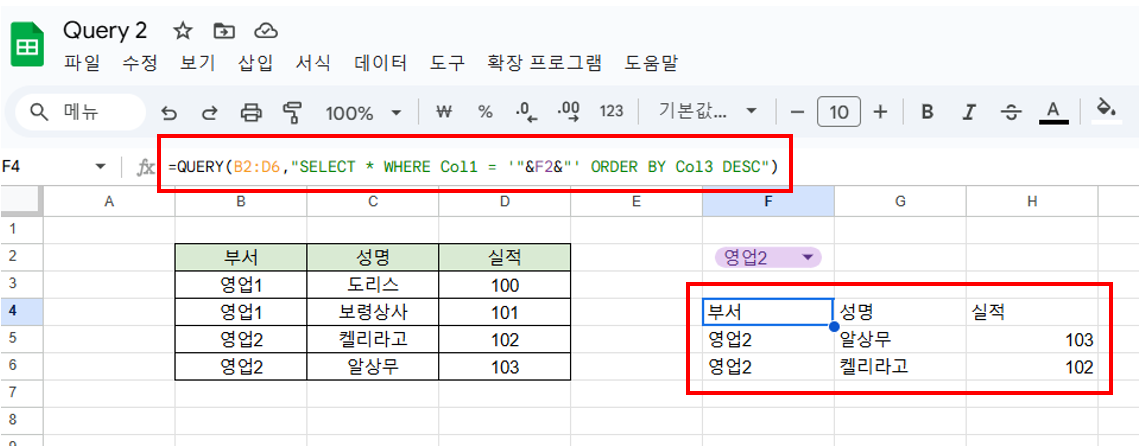The image size is (1143, 446).
Task: Open the 확장 프로그램 menu
Action: point(545,63)
